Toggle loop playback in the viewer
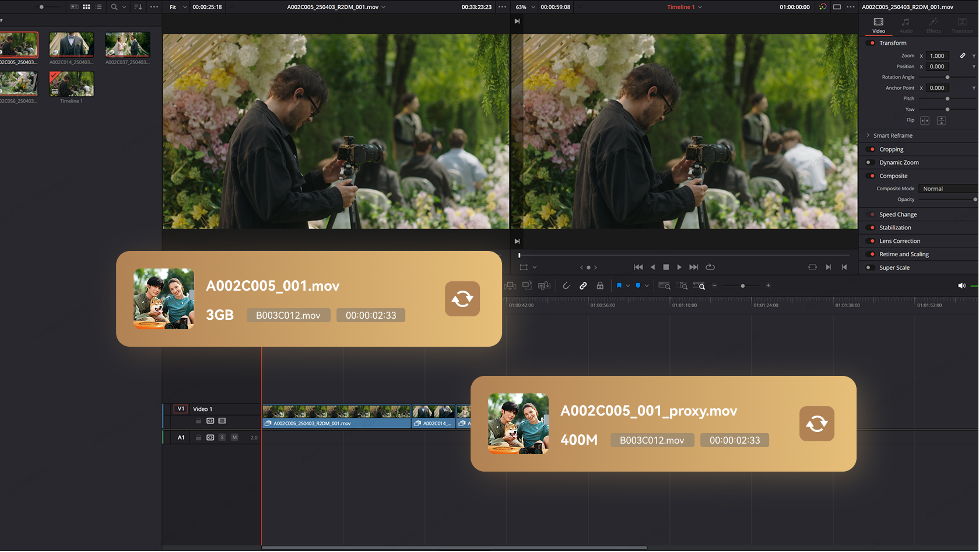 (710, 267)
